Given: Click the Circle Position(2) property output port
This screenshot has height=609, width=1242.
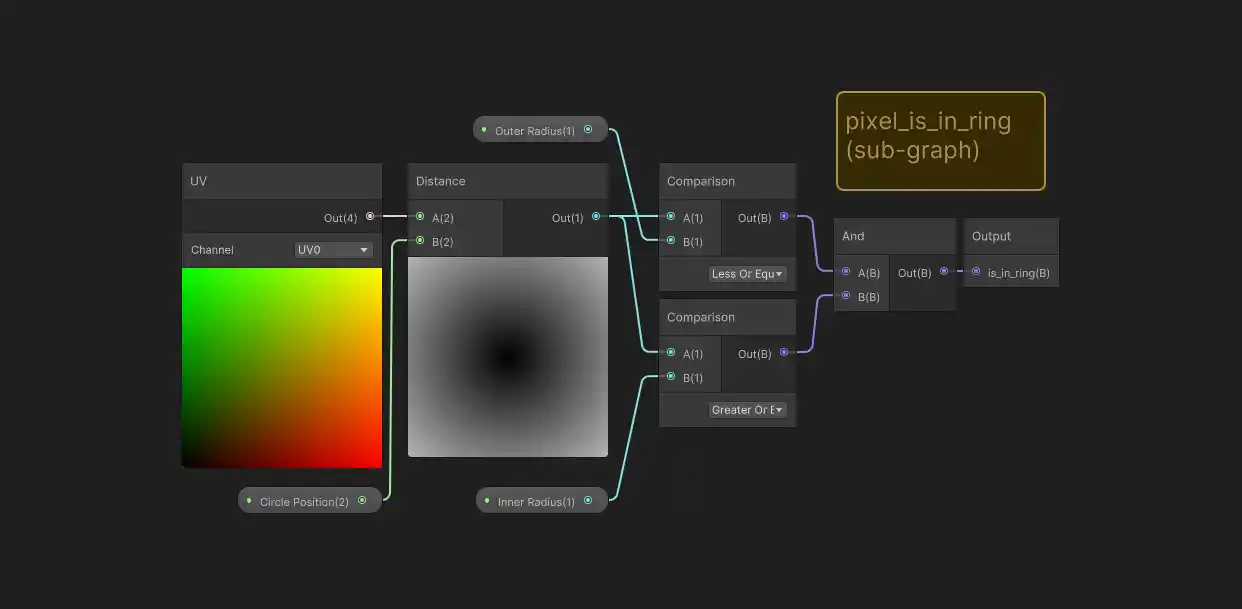Looking at the screenshot, I should (x=362, y=501).
